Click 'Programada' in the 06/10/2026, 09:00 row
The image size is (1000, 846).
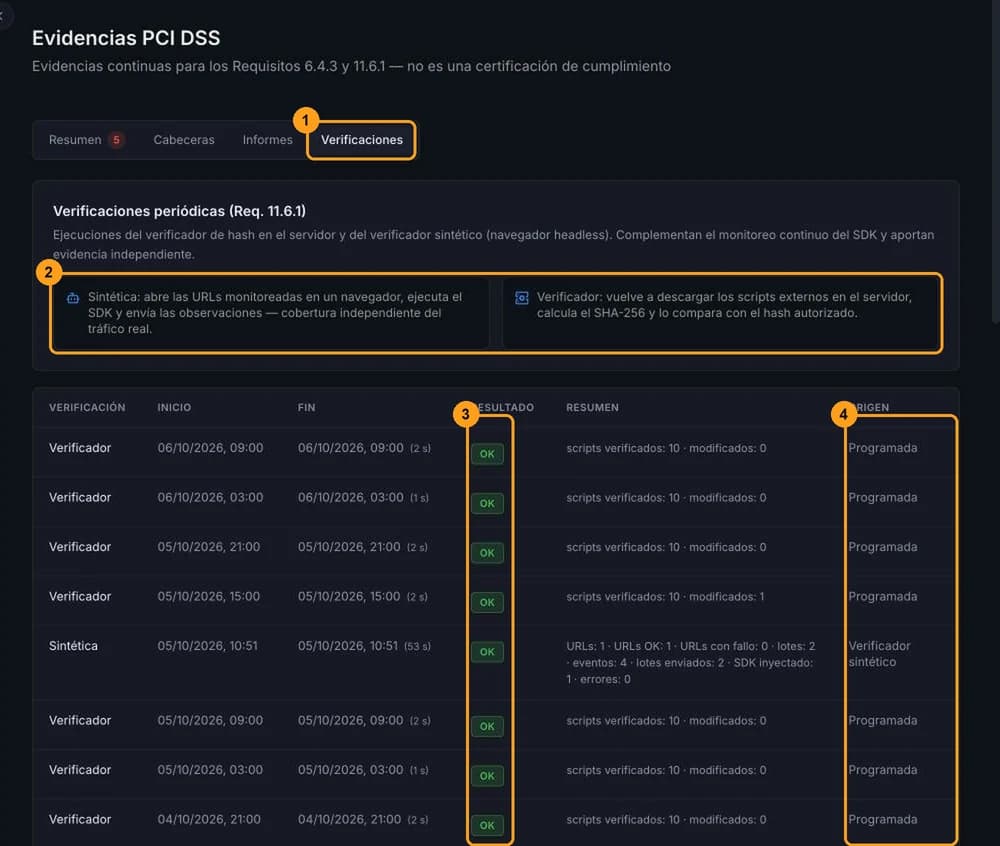[883, 448]
